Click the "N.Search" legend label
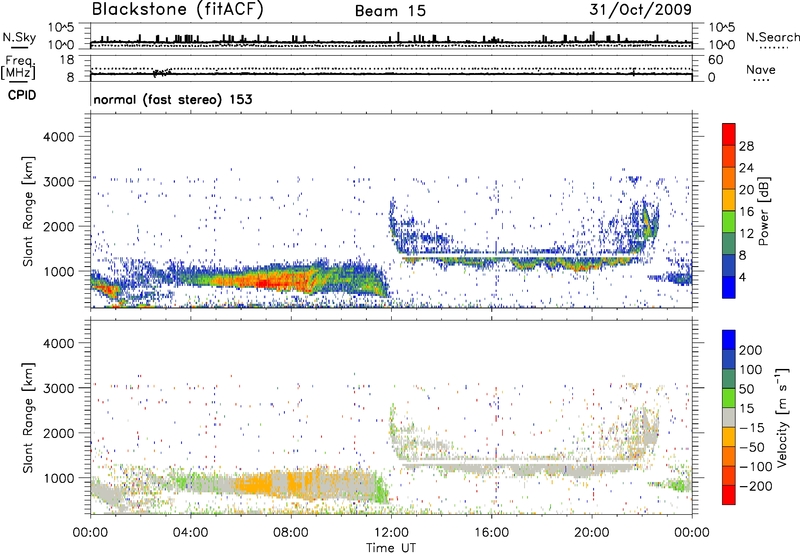 point(772,37)
